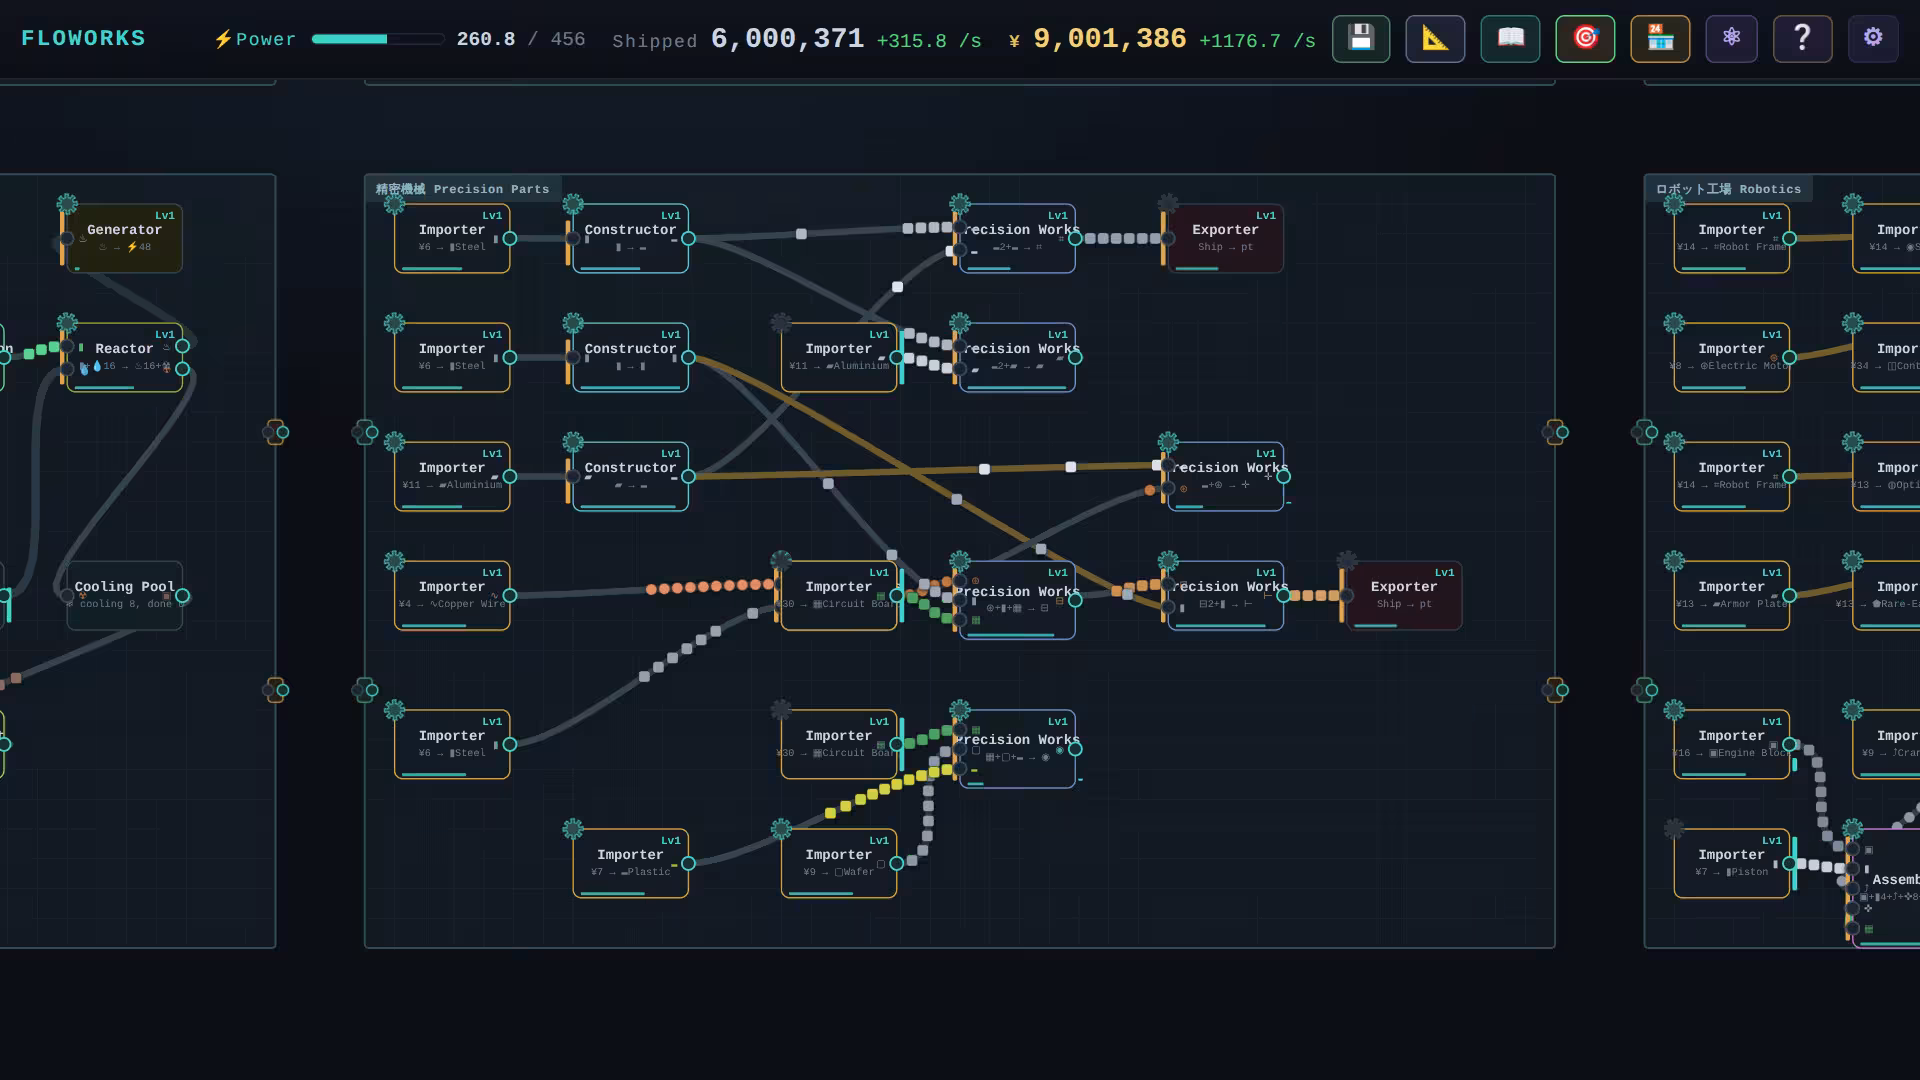Click the Precision Parts zone label
The height and width of the screenshot is (1080, 1920).
click(x=462, y=189)
